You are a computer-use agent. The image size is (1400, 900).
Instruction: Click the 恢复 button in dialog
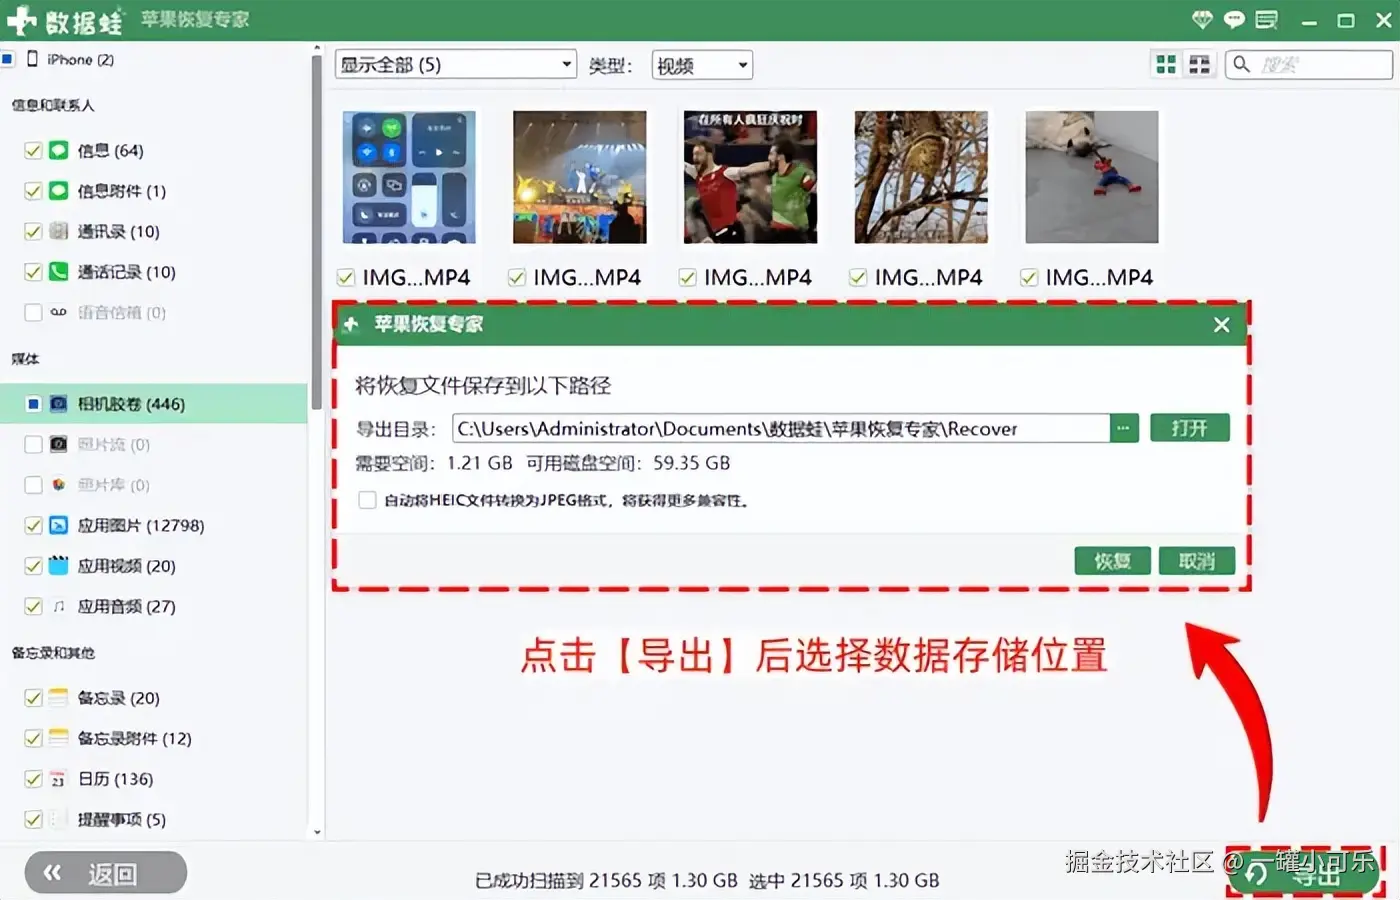pos(1112,561)
